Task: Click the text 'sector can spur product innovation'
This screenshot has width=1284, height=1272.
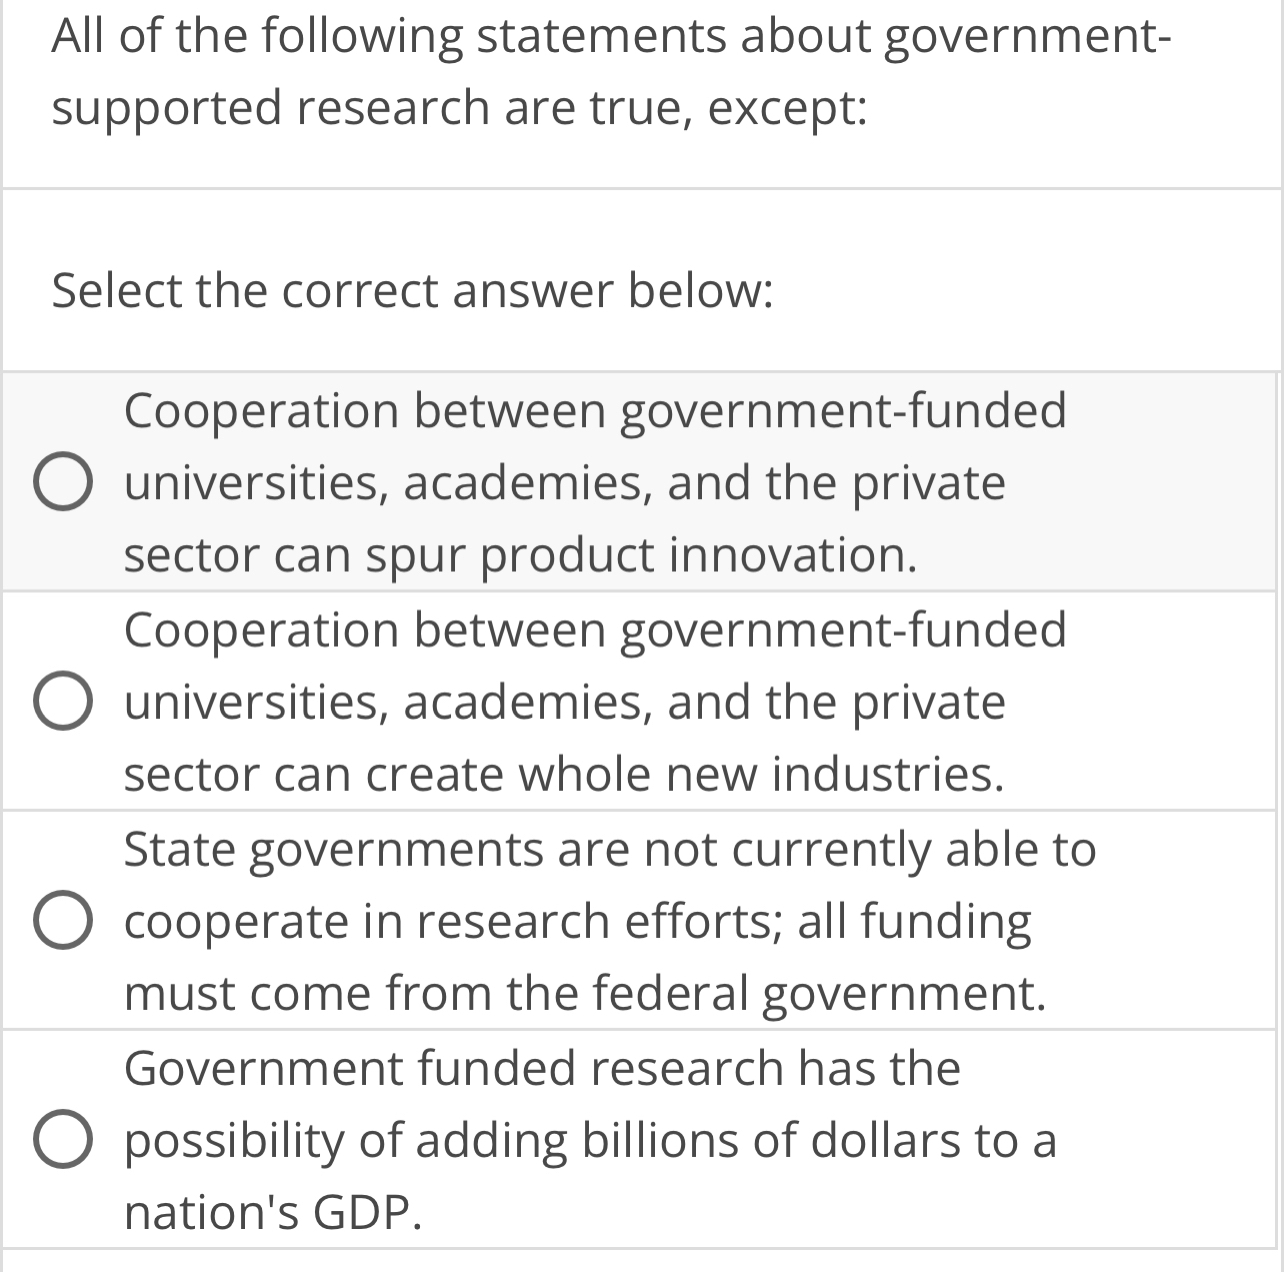Action: 520,555
